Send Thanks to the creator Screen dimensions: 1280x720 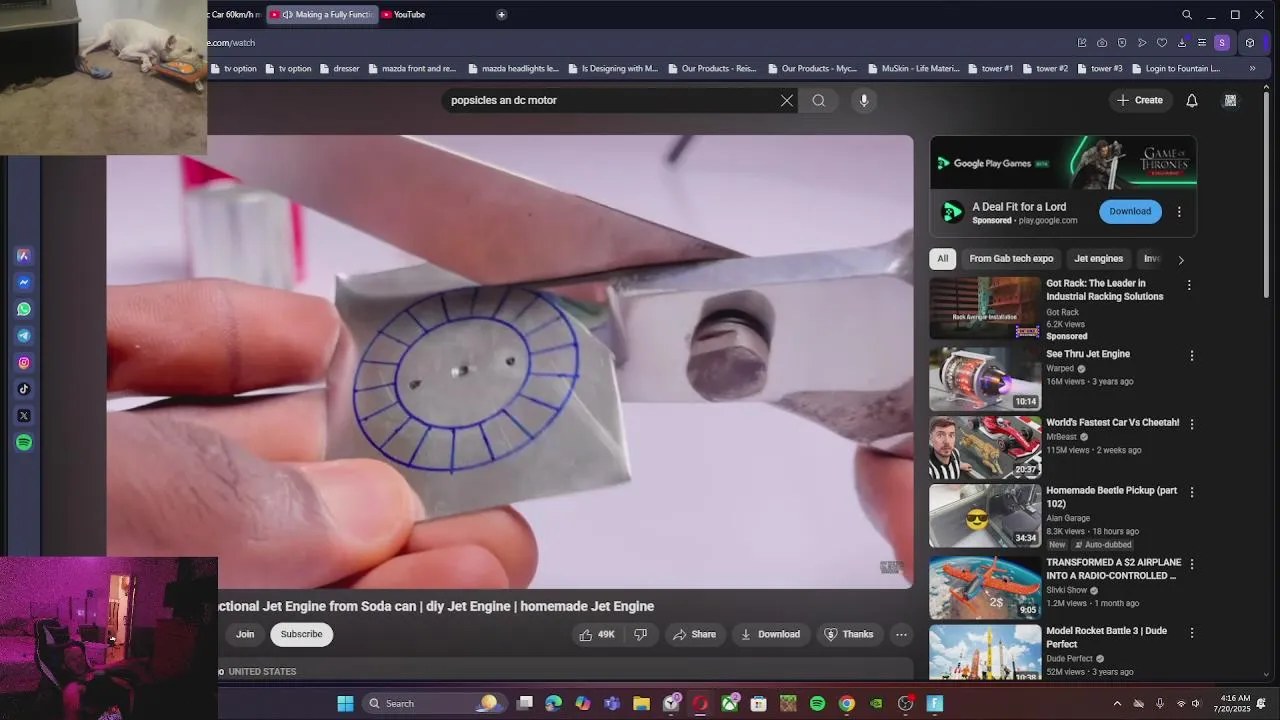pyautogui.click(x=848, y=634)
